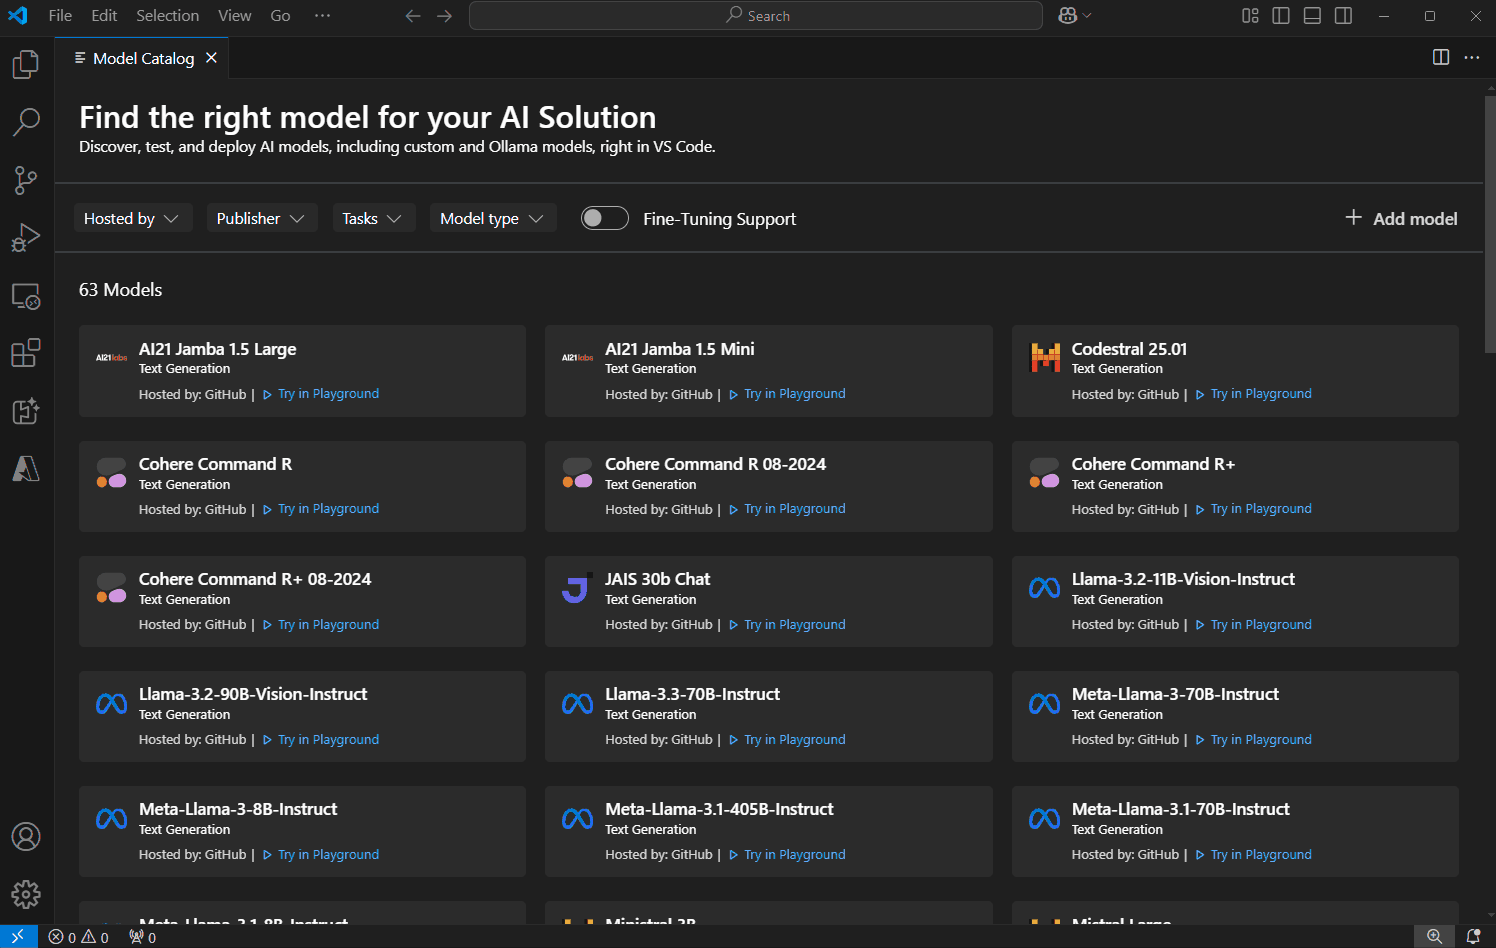Open the Go menu
Screen dimensions: 1496x948
[x=280, y=16]
